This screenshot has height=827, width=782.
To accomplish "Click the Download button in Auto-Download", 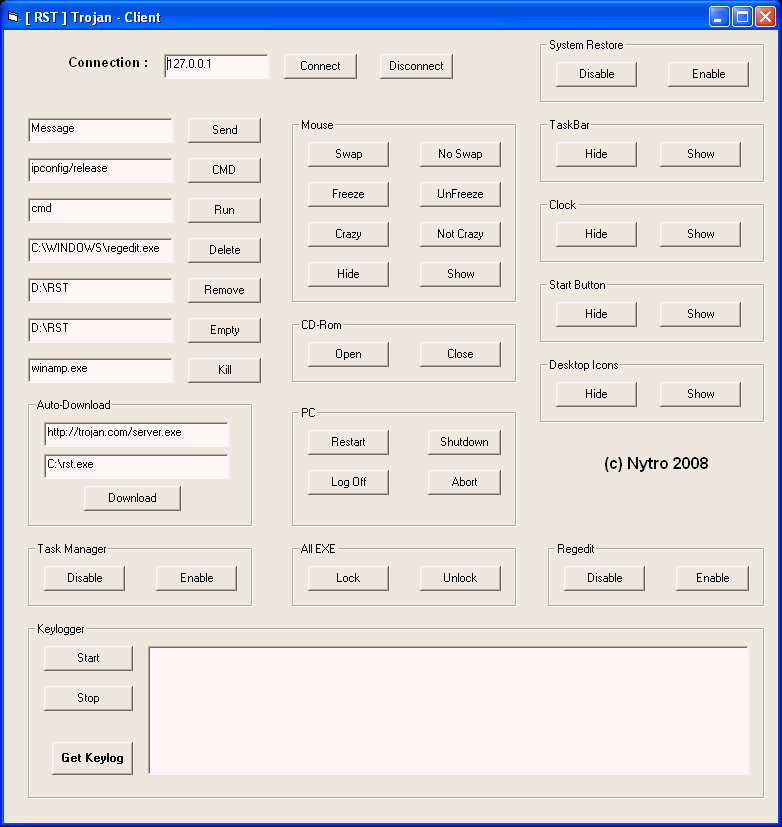I will click(x=132, y=498).
